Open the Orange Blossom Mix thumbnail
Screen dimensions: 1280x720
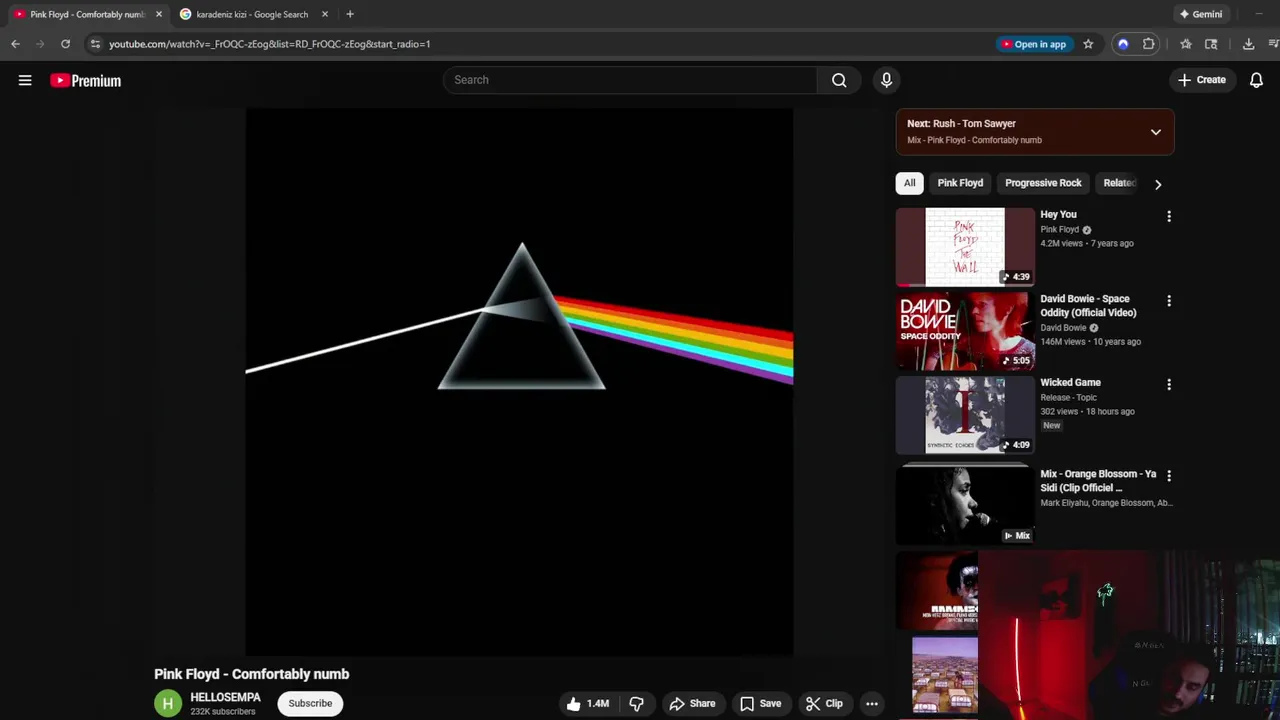tap(965, 504)
